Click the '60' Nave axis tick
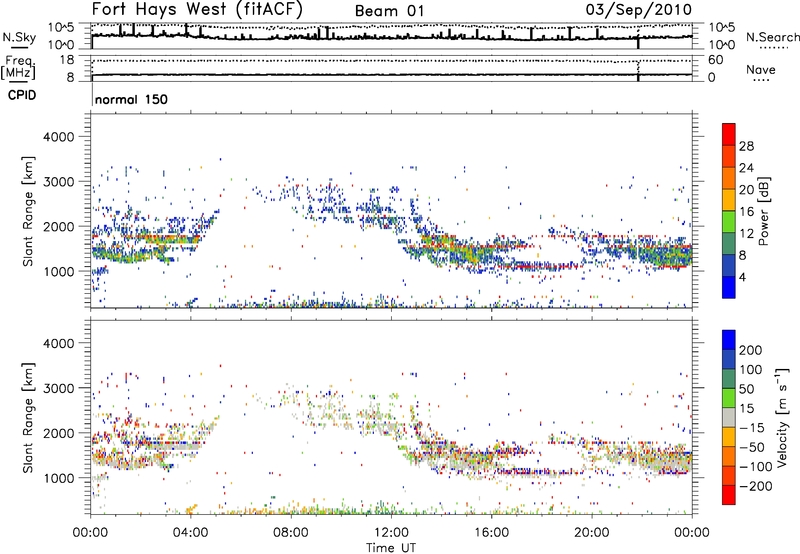The height and width of the screenshot is (554, 800). pyautogui.click(x=715, y=60)
